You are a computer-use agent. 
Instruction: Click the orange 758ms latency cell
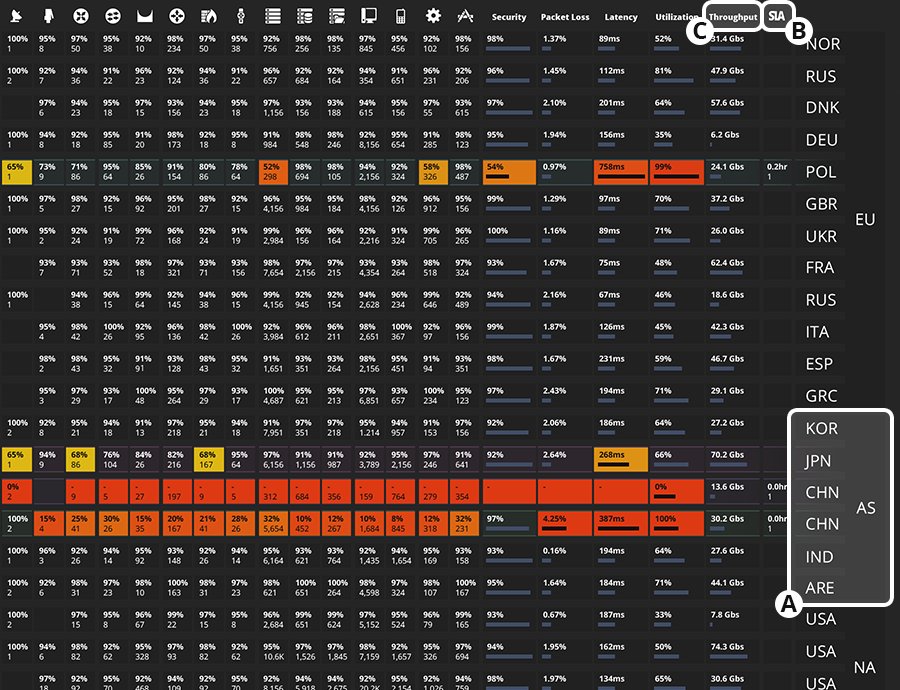(621, 171)
